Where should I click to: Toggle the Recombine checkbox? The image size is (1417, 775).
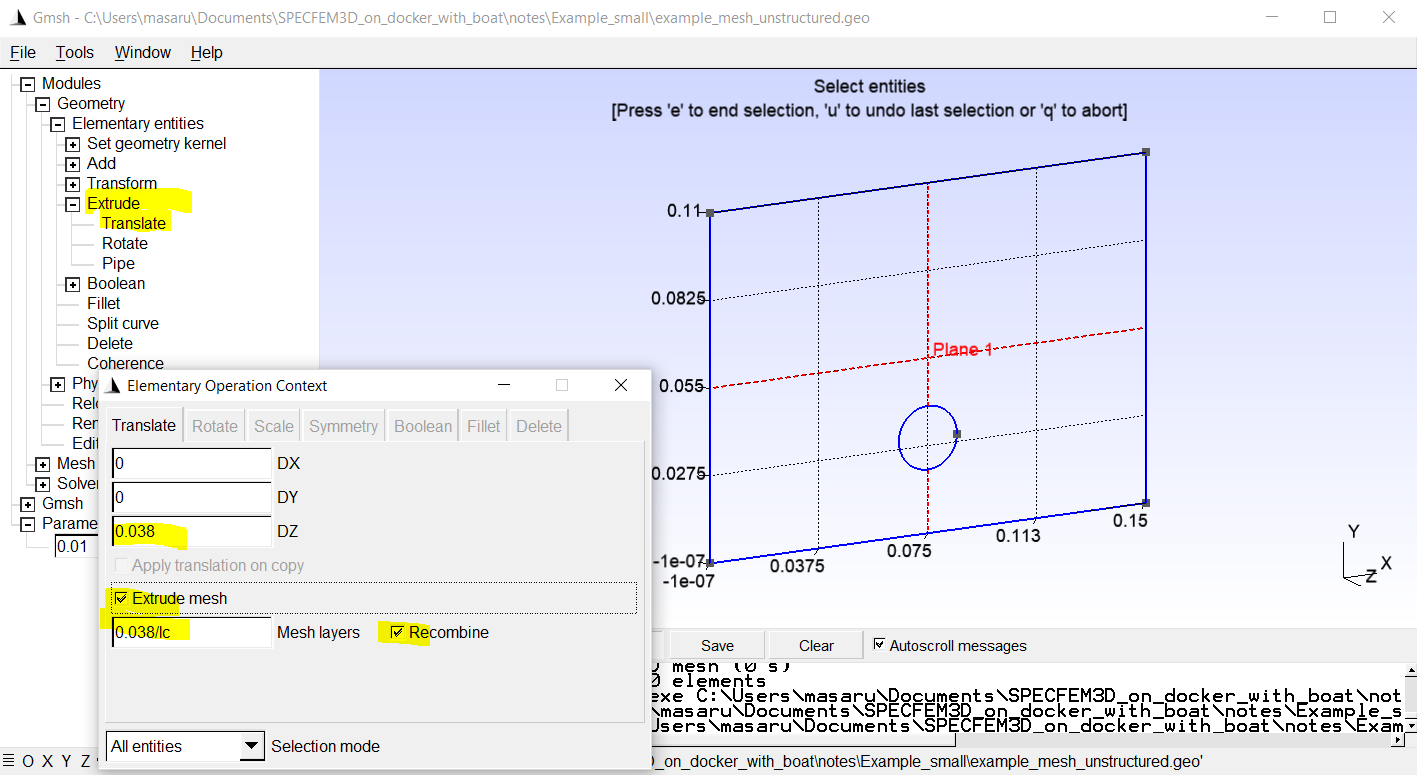click(x=397, y=632)
